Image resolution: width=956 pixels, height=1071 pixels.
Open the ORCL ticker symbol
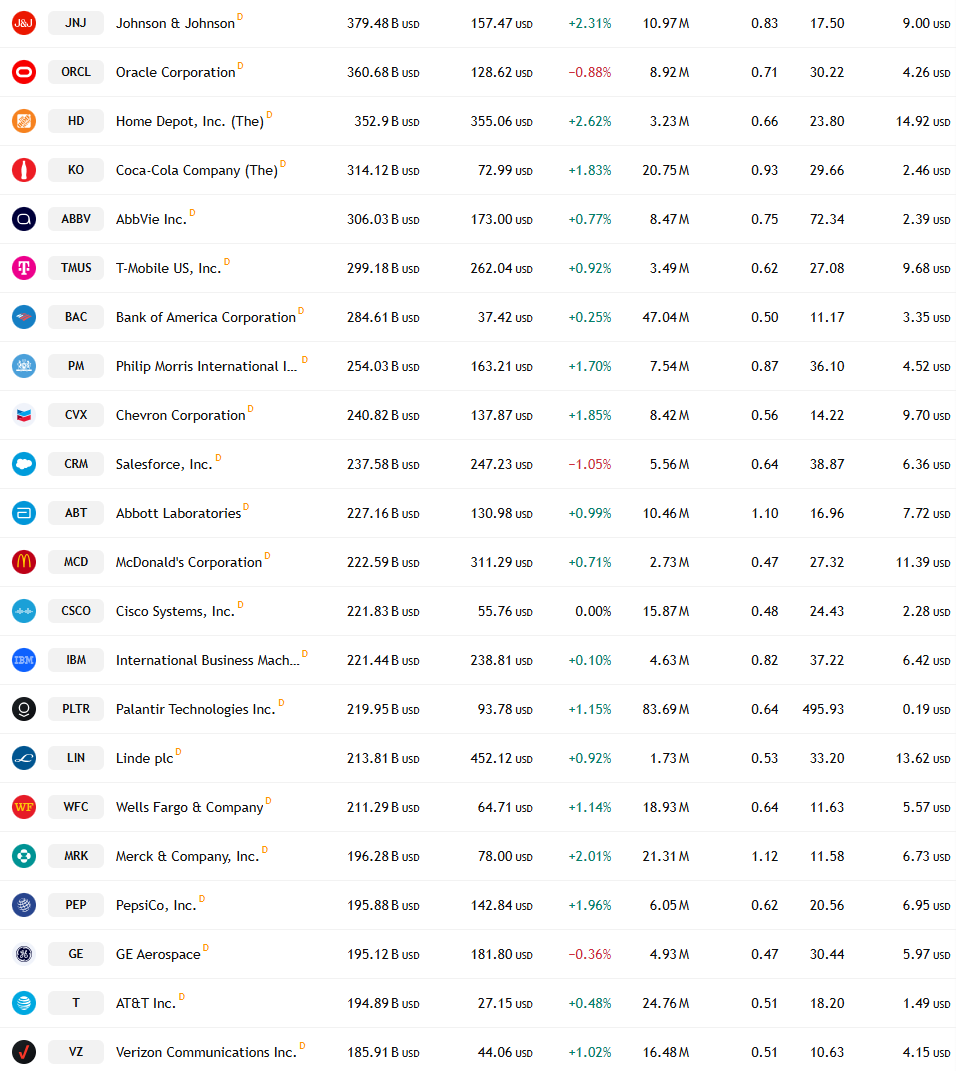coord(76,72)
